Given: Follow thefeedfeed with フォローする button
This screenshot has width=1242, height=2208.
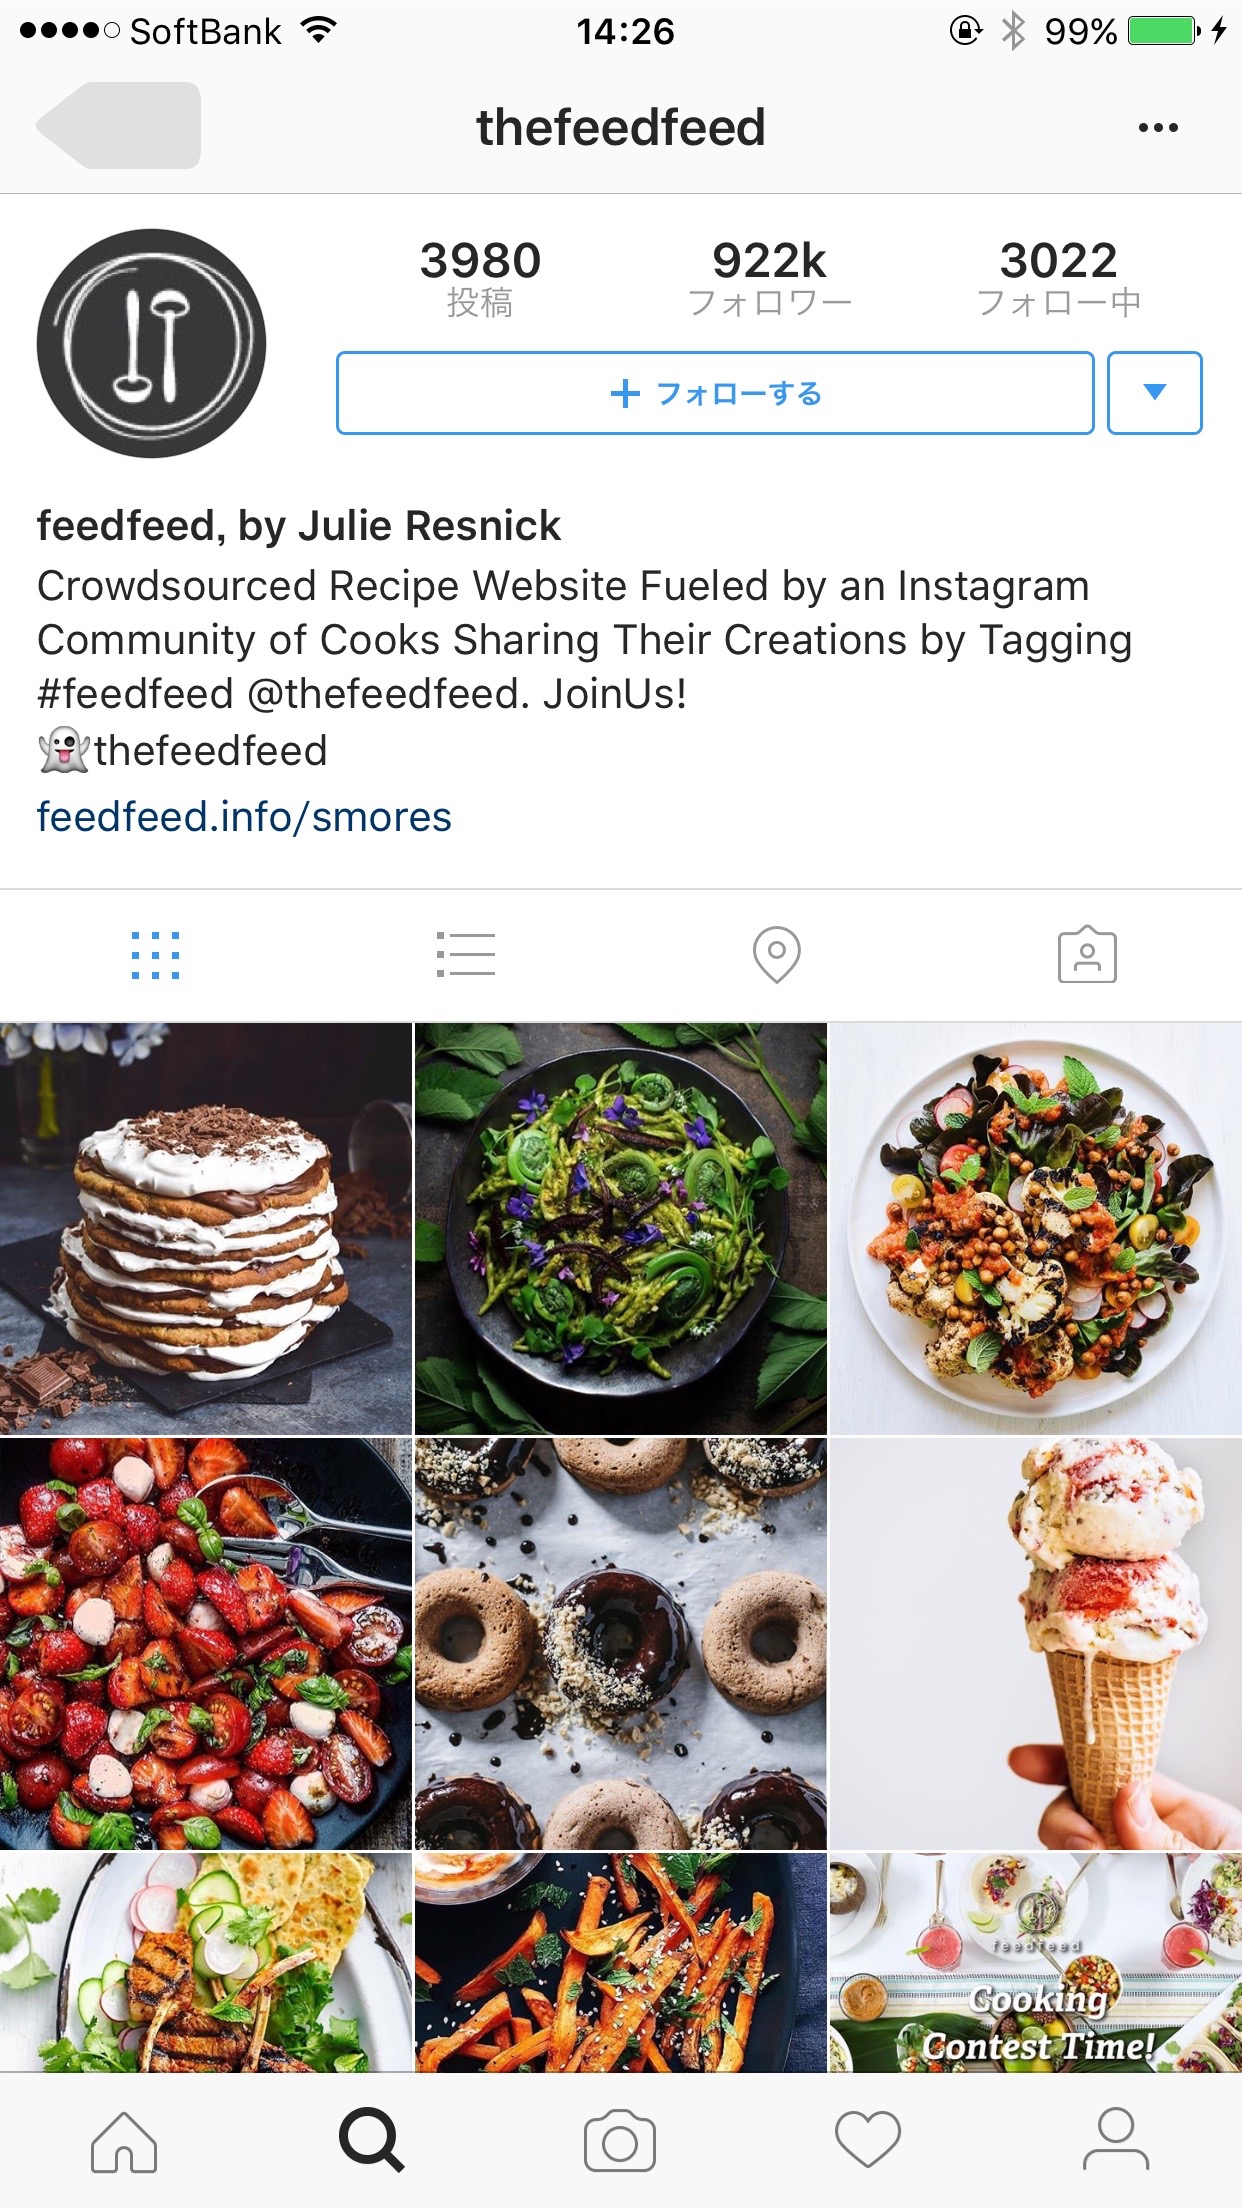Looking at the screenshot, I should (715, 393).
